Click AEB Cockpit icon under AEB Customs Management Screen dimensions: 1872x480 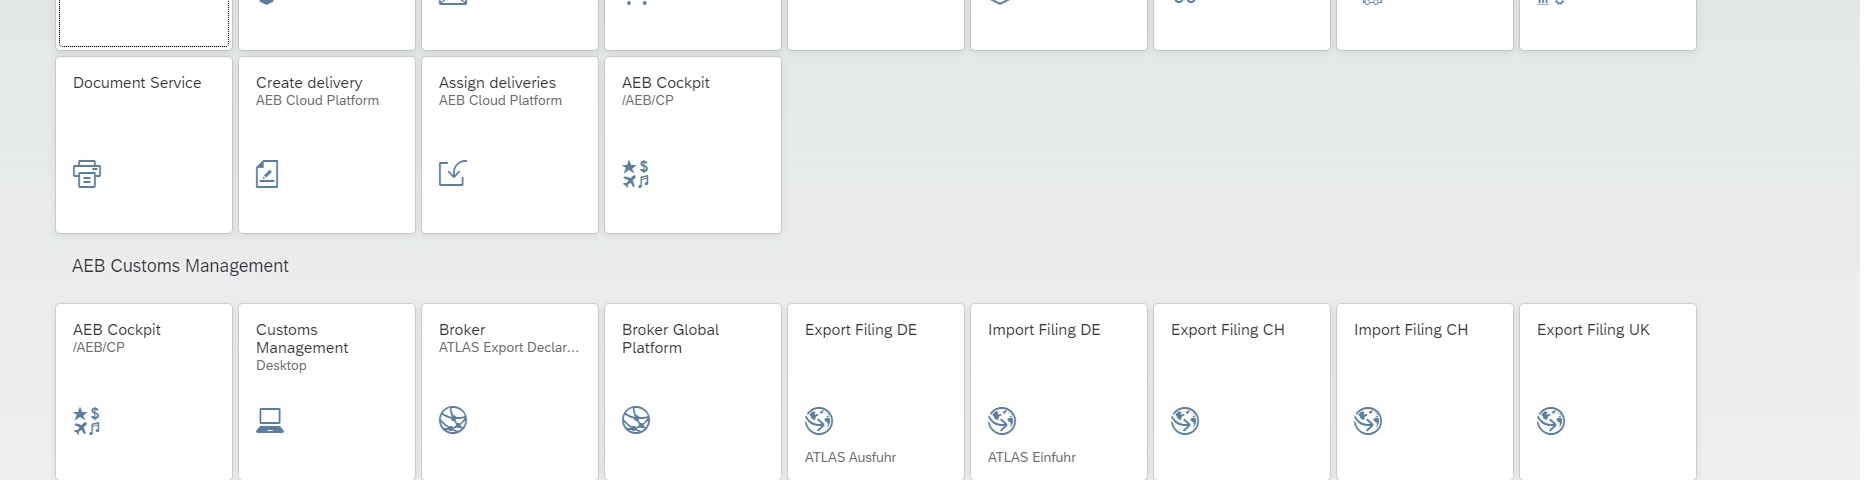coord(87,421)
